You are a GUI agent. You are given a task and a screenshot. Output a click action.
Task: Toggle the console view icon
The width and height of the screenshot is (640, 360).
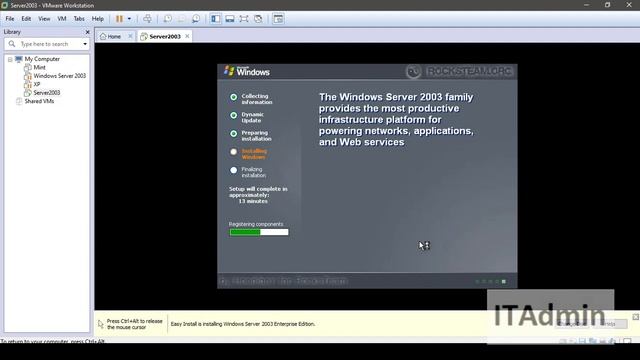[278, 19]
